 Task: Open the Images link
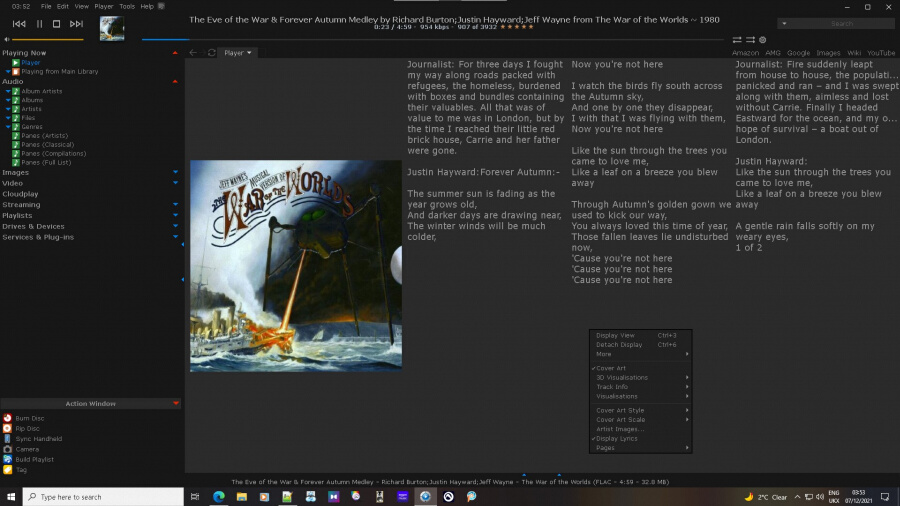[828, 53]
